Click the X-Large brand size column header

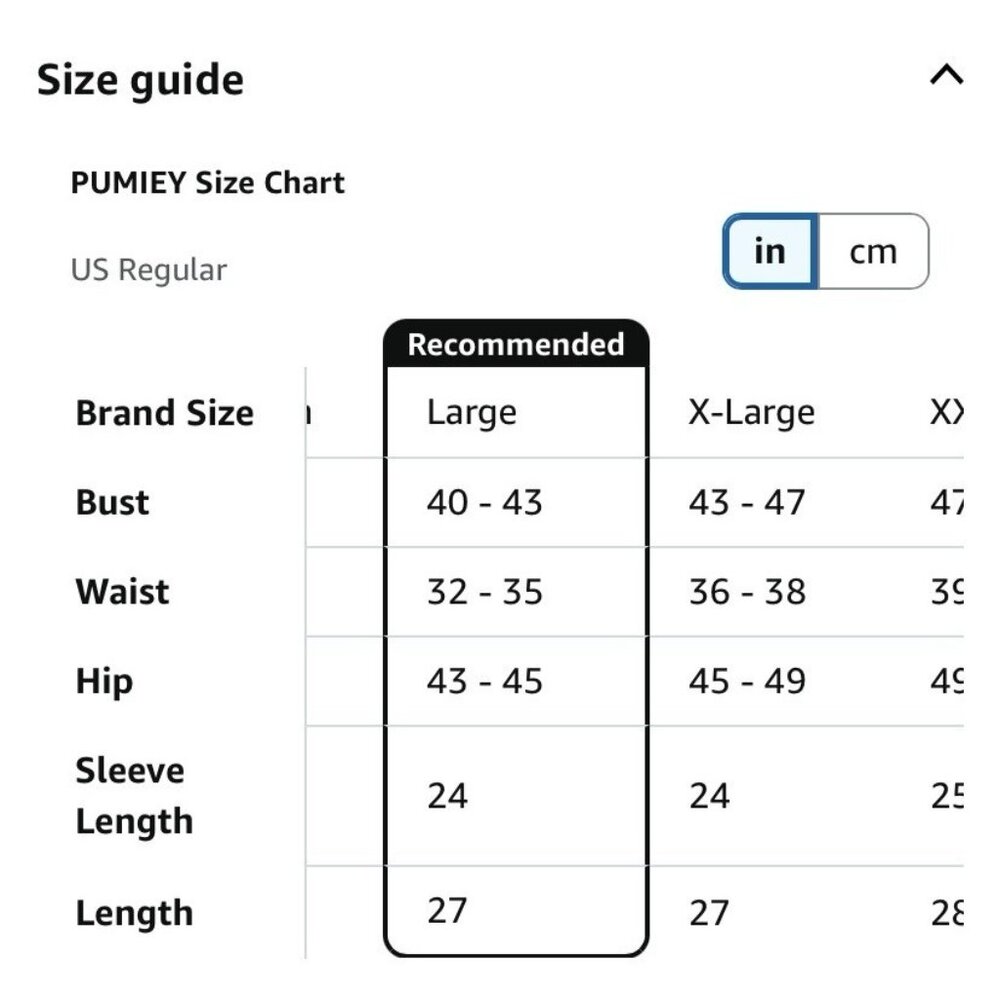(751, 413)
